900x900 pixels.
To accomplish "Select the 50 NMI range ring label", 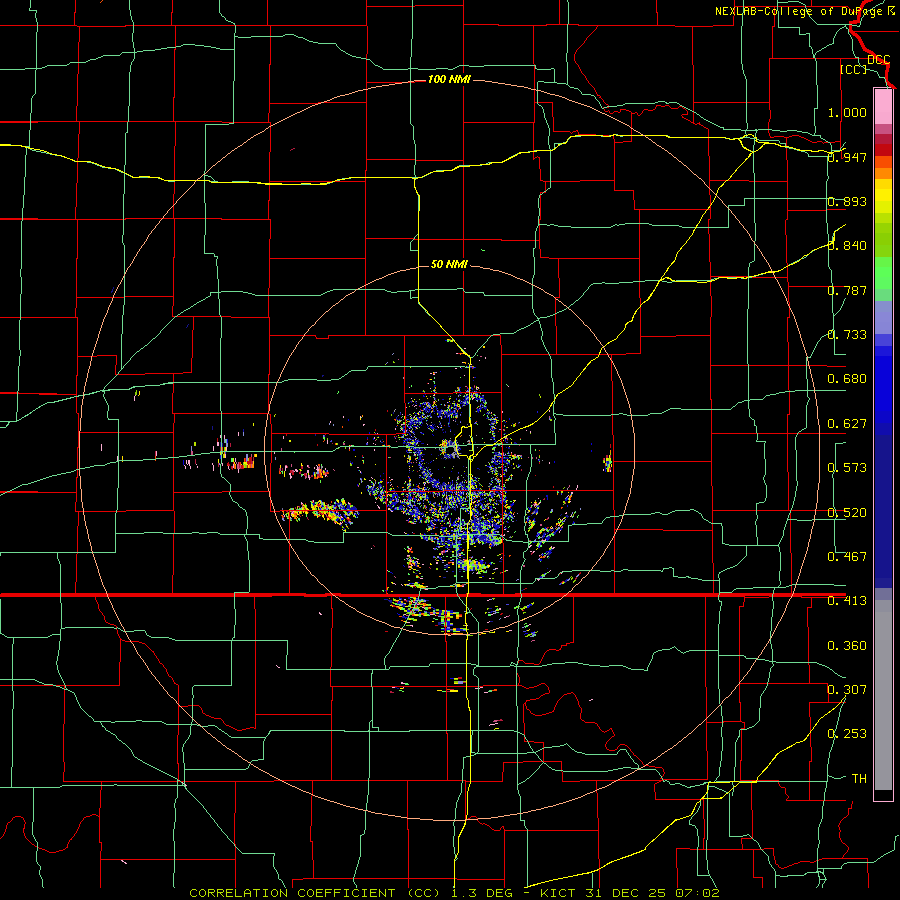I will (x=449, y=264).
